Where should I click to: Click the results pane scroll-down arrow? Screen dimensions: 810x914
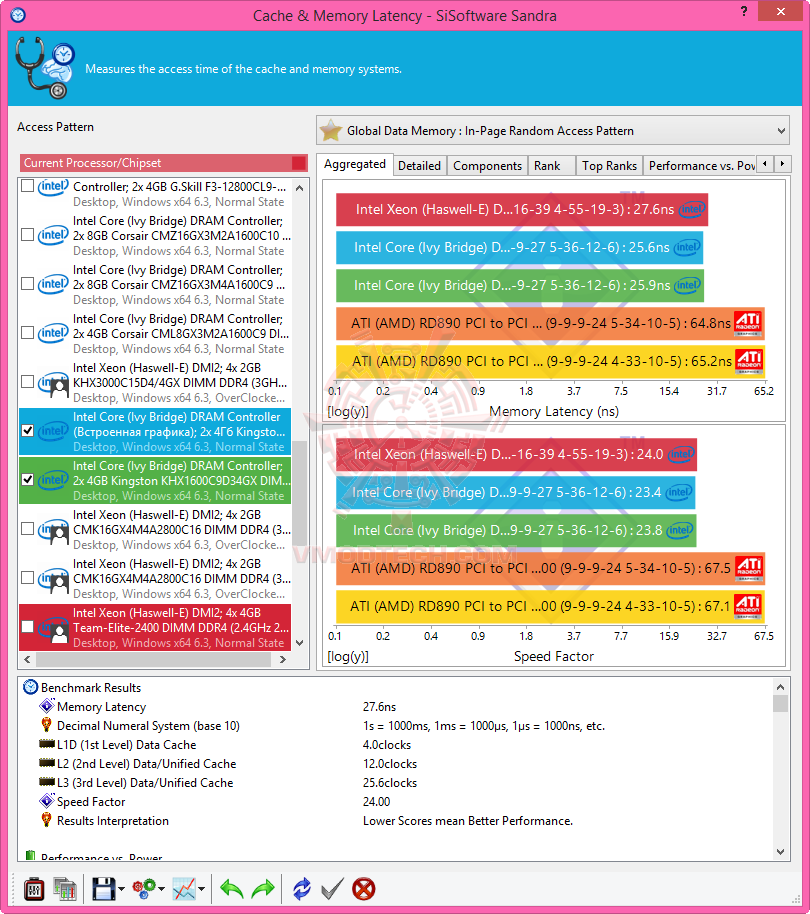[x=781, y=852]
